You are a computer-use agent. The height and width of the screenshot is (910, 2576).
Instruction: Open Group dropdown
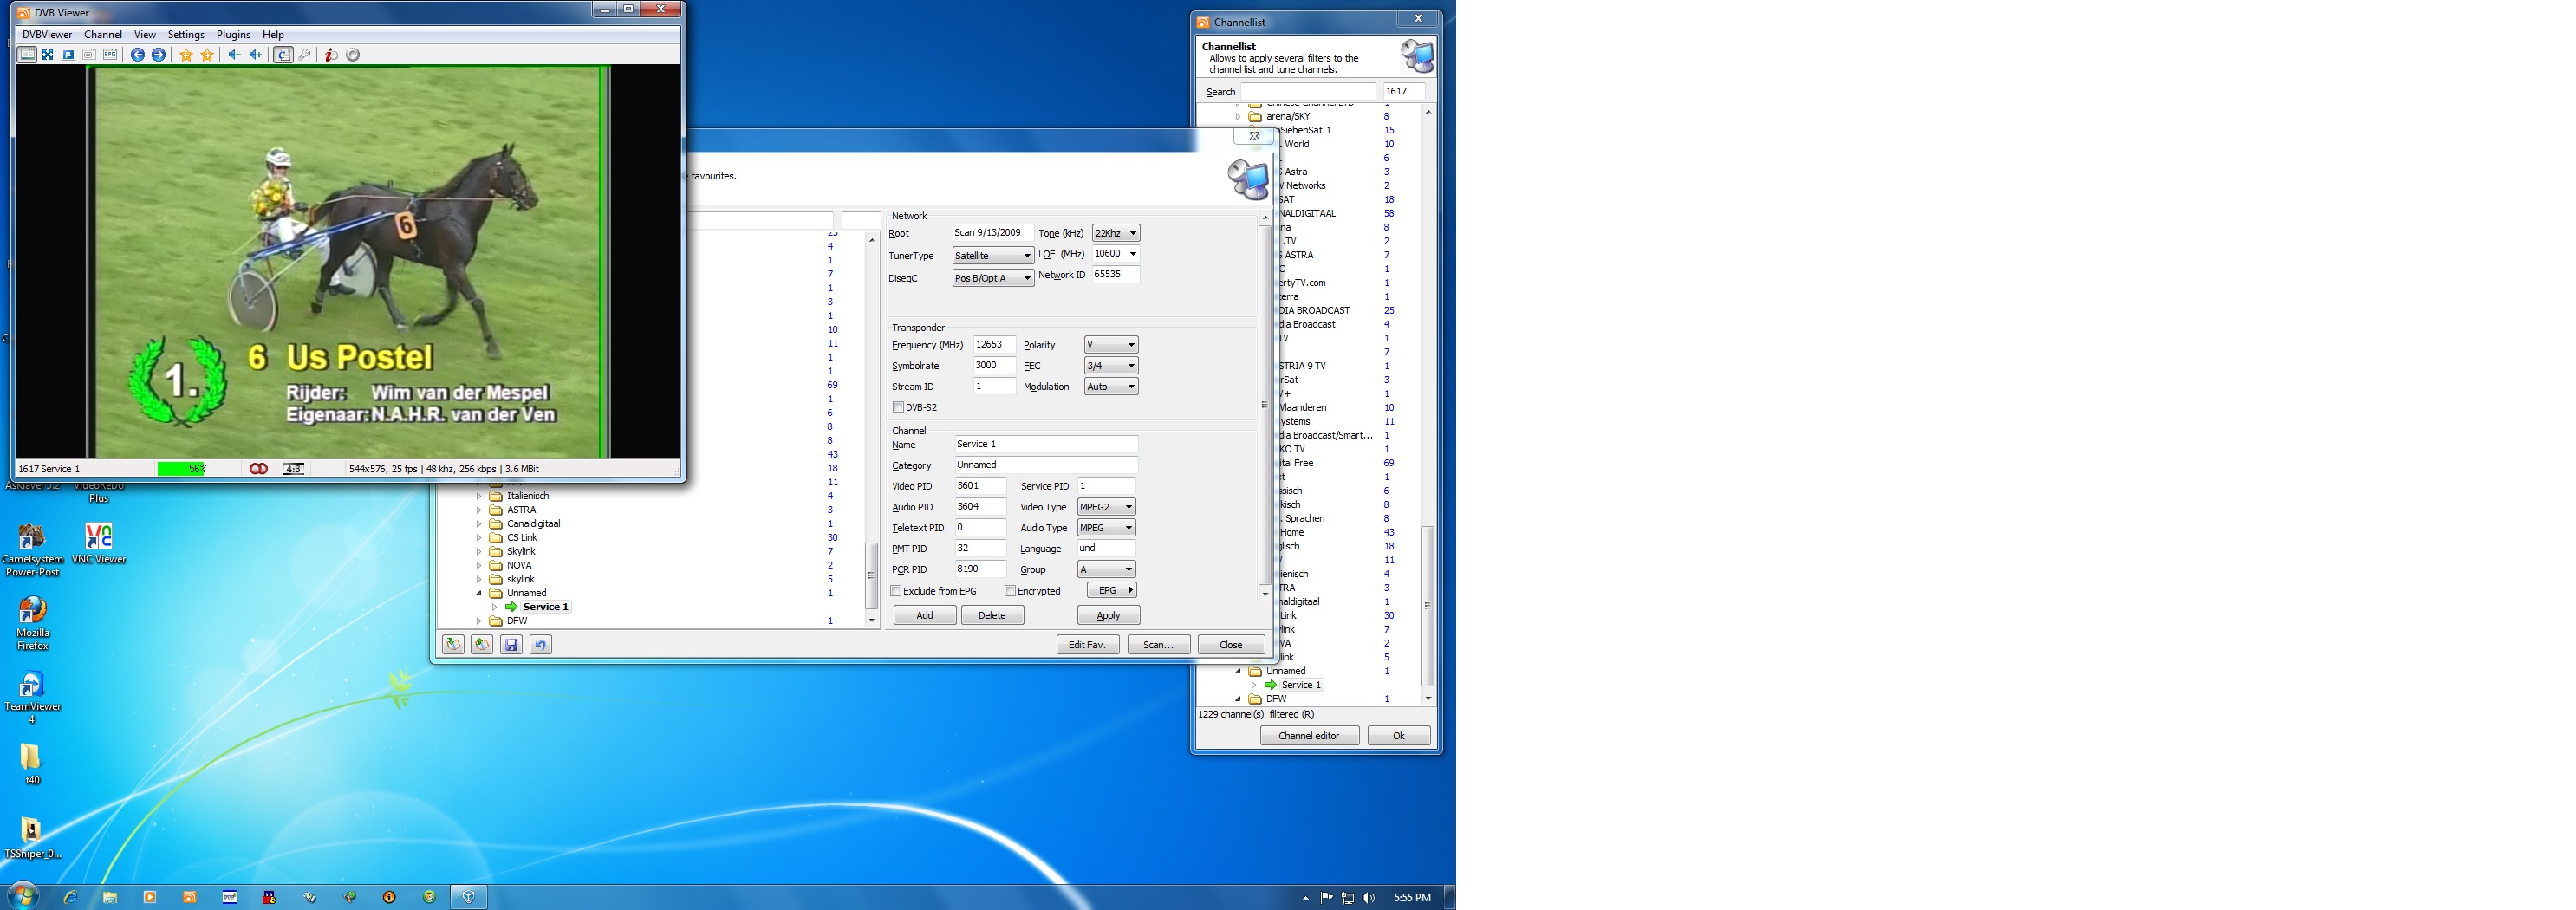tap(1106, 570)
